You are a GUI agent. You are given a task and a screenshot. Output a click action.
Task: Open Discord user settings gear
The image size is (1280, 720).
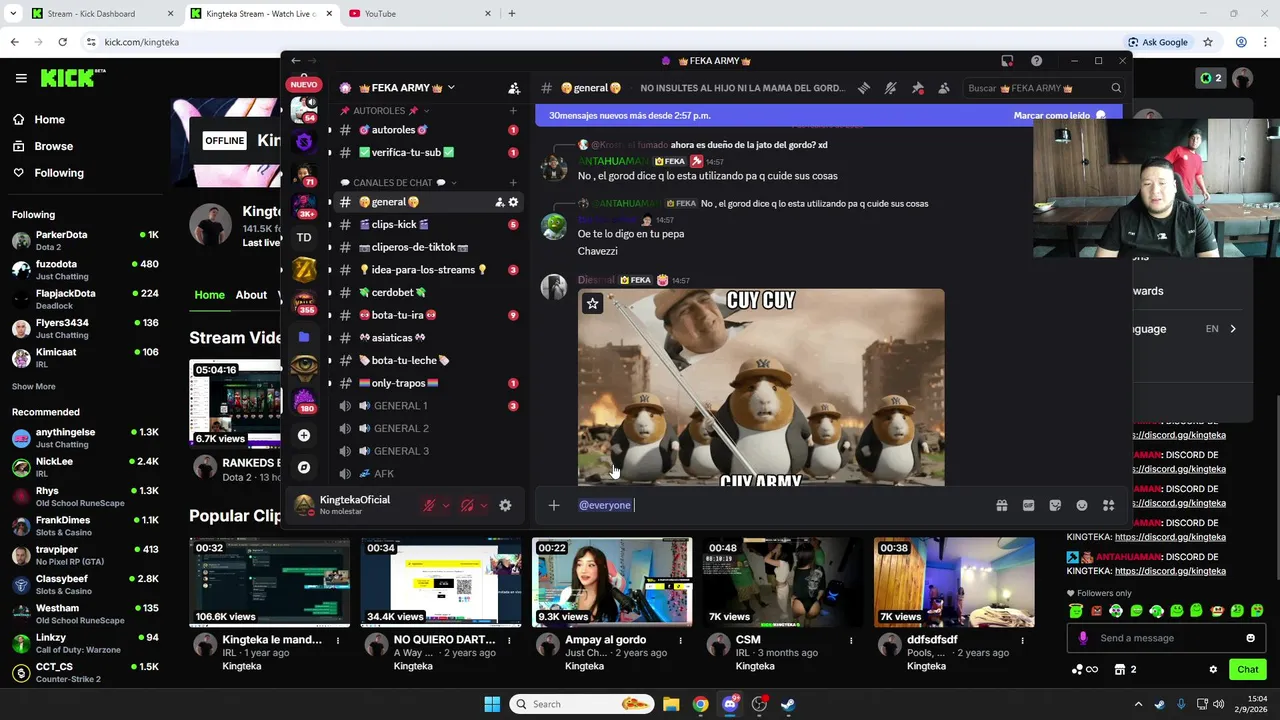coord(505,506)
